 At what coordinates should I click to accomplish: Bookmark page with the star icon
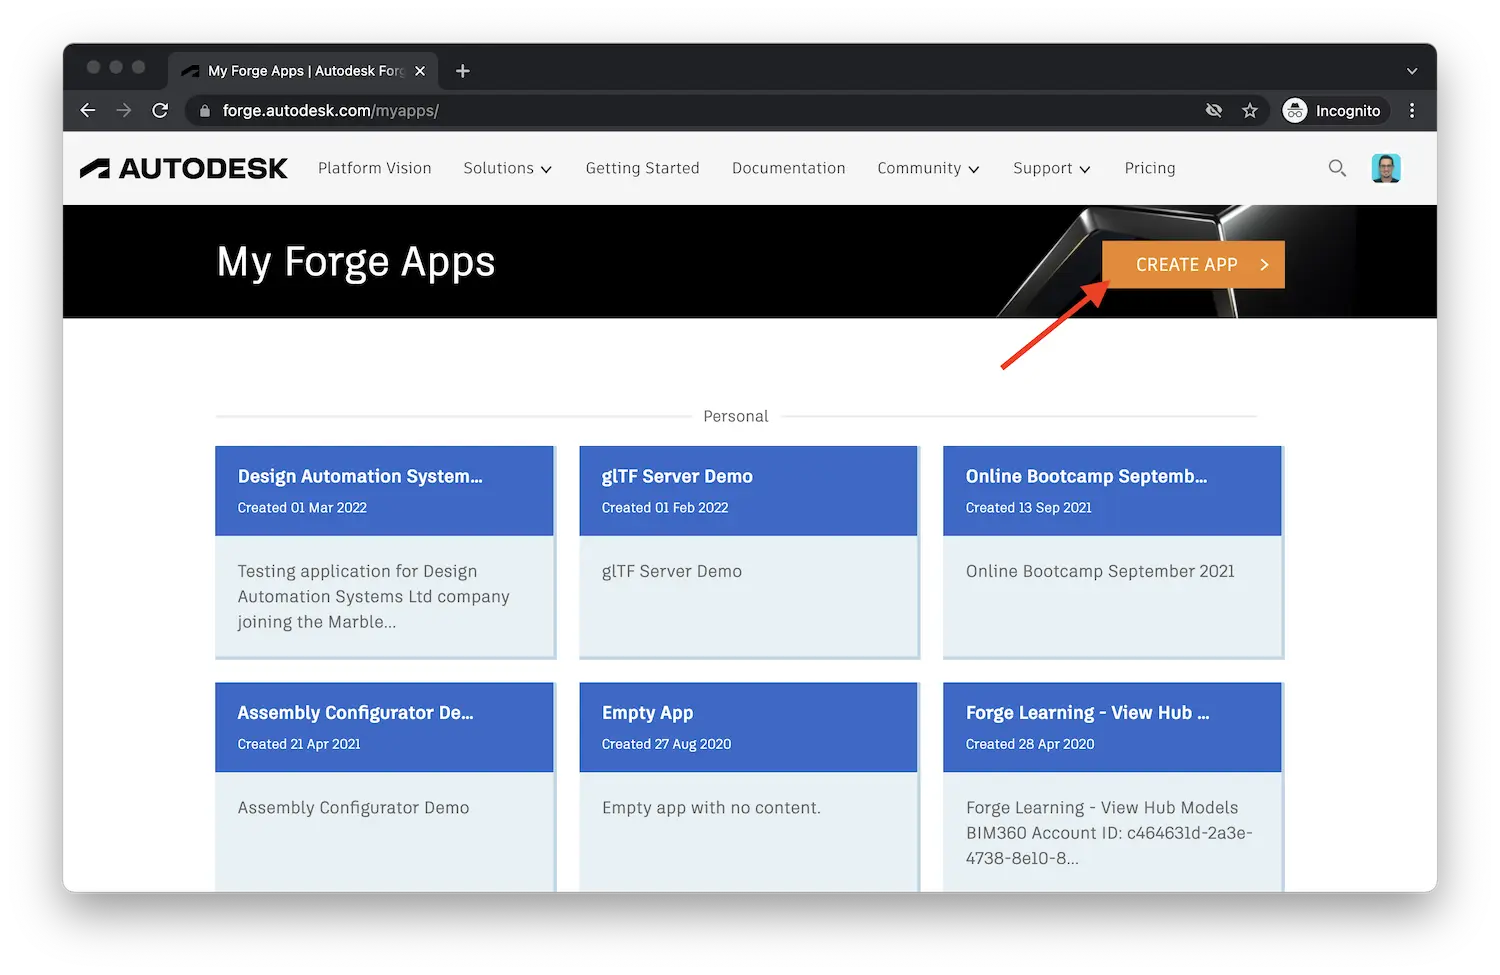(x=1250, y=111)
